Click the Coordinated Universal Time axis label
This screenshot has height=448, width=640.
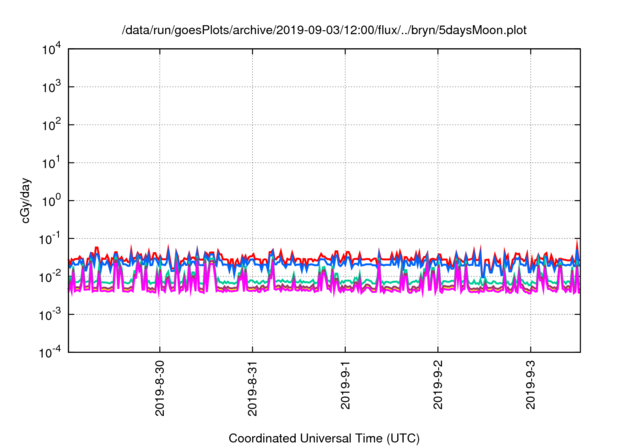coord(323,439)
